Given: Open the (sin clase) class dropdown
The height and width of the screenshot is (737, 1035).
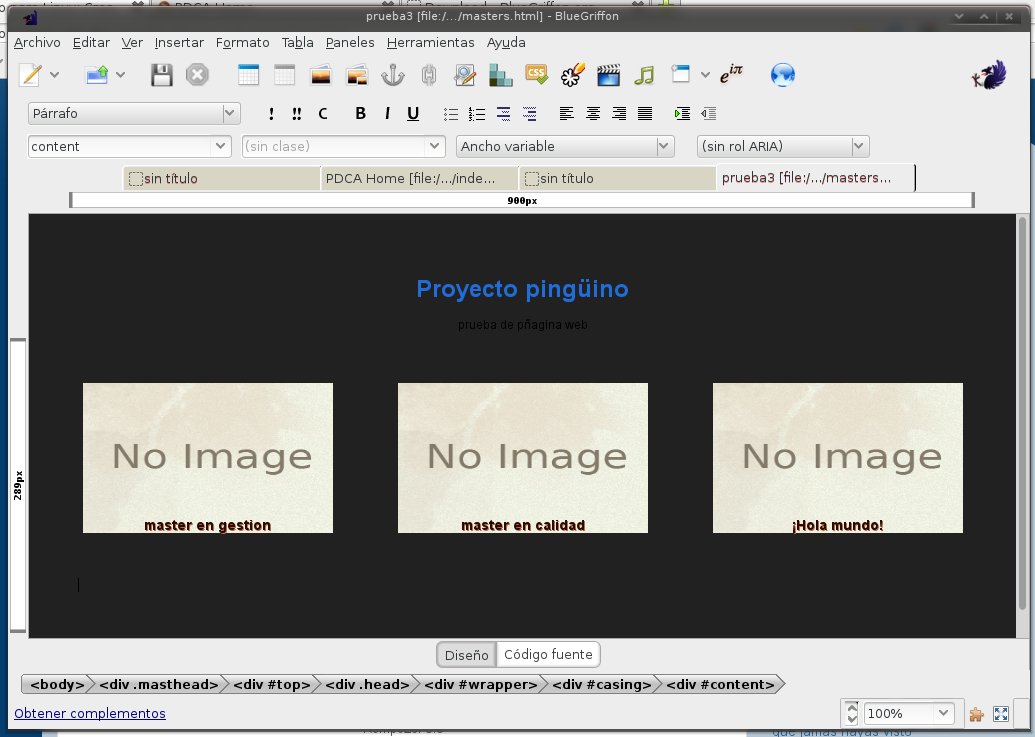Looking at the screenshot, I should 343,146.
